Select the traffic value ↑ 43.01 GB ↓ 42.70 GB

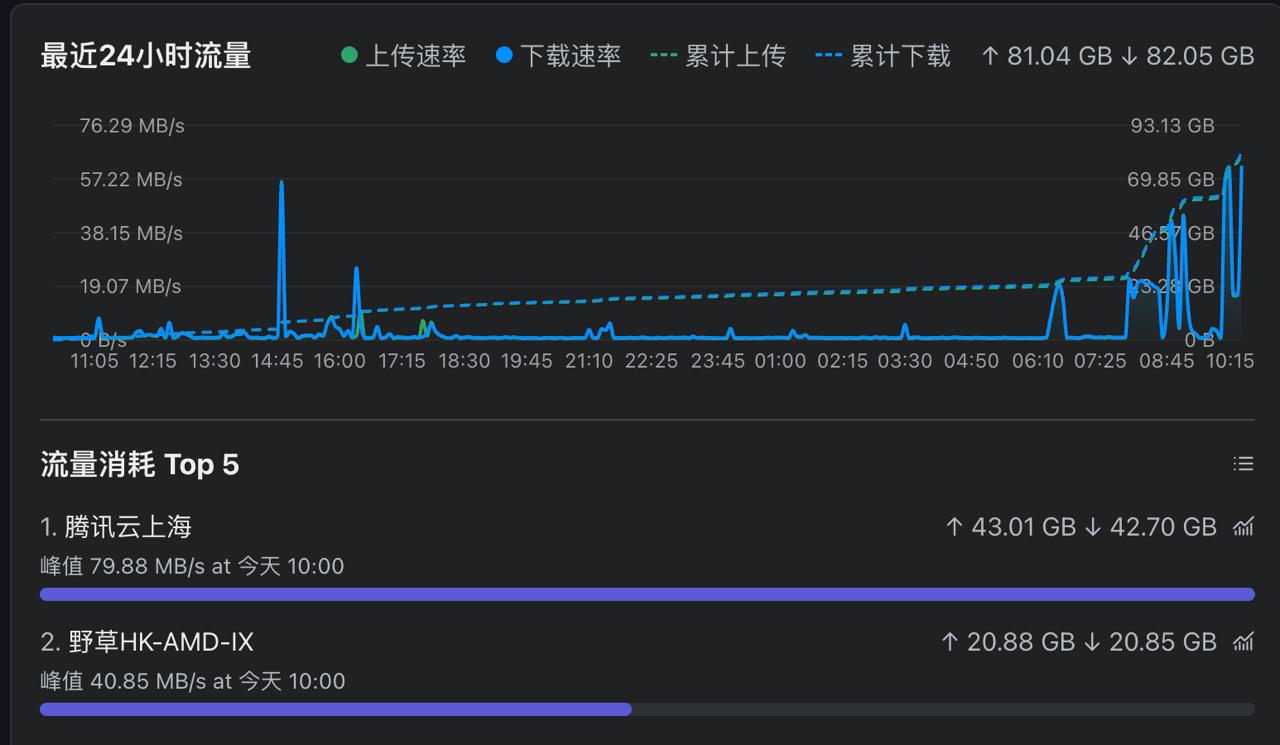pyautogui.click(x=1080, y=527)
